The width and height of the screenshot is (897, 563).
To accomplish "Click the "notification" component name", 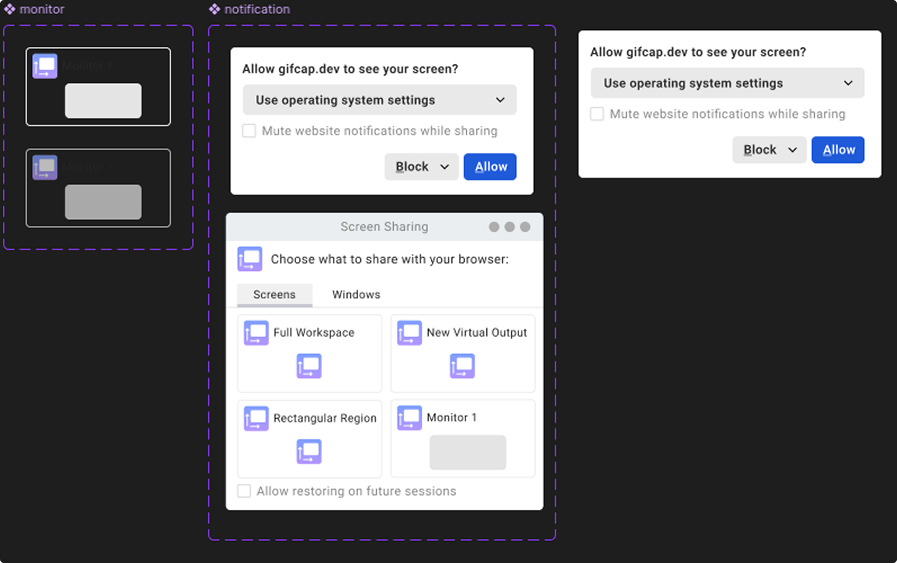I will tap(257, 9).
